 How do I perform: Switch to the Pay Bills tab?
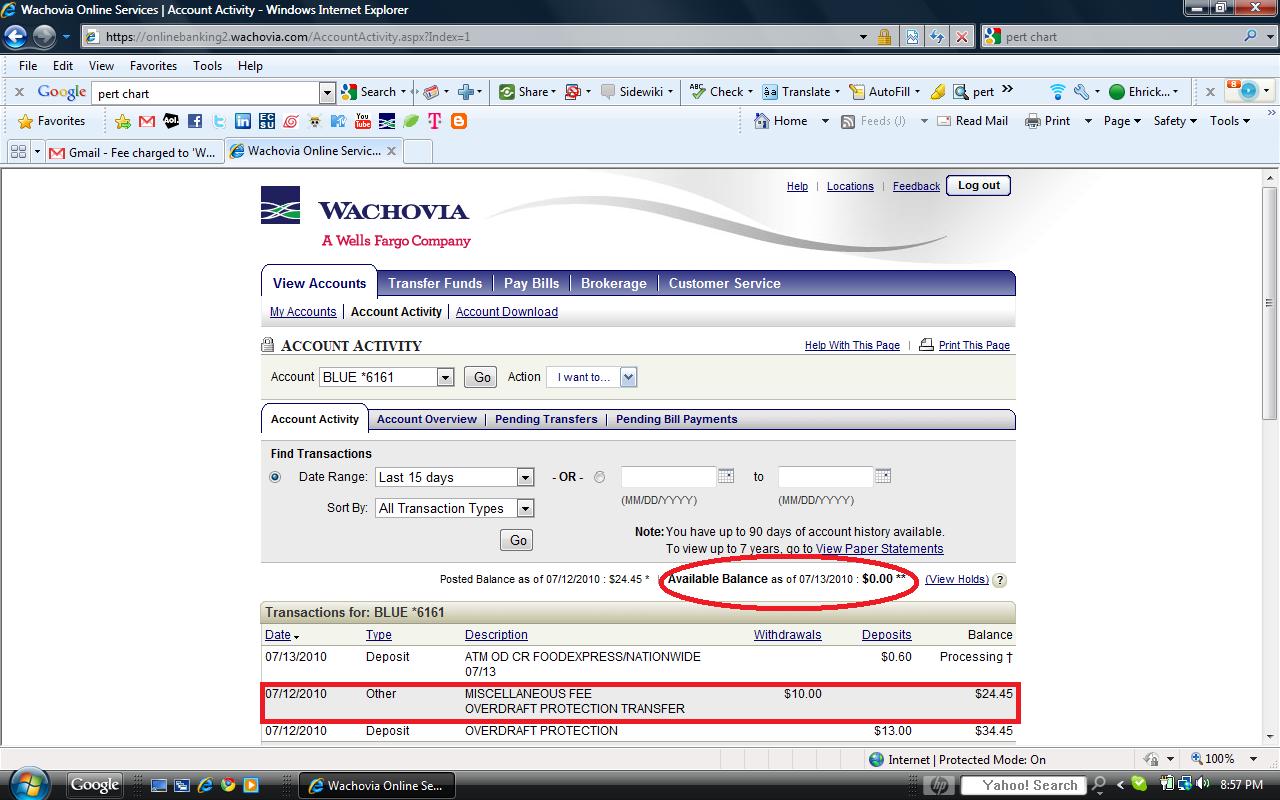(532, 283)
